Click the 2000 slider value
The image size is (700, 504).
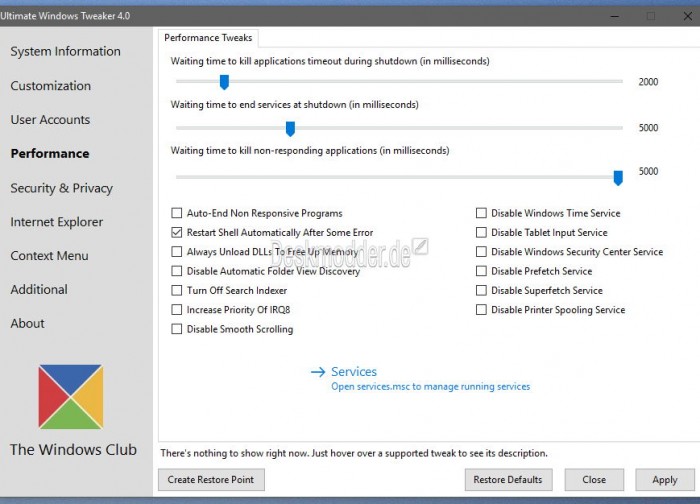coord(648,82)
